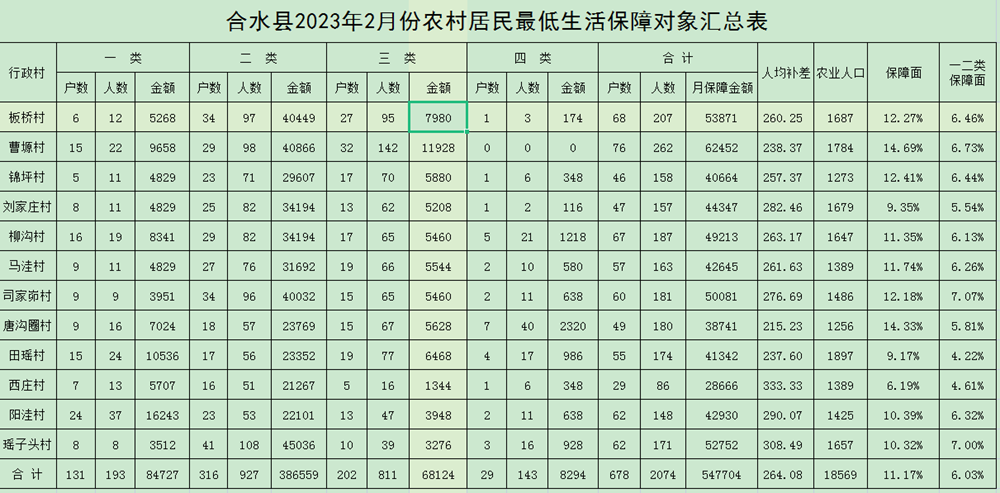The width and height of the screenshot is (1000, 493).
Task: Click the 板桥村 row label
Action: (28, 118)
